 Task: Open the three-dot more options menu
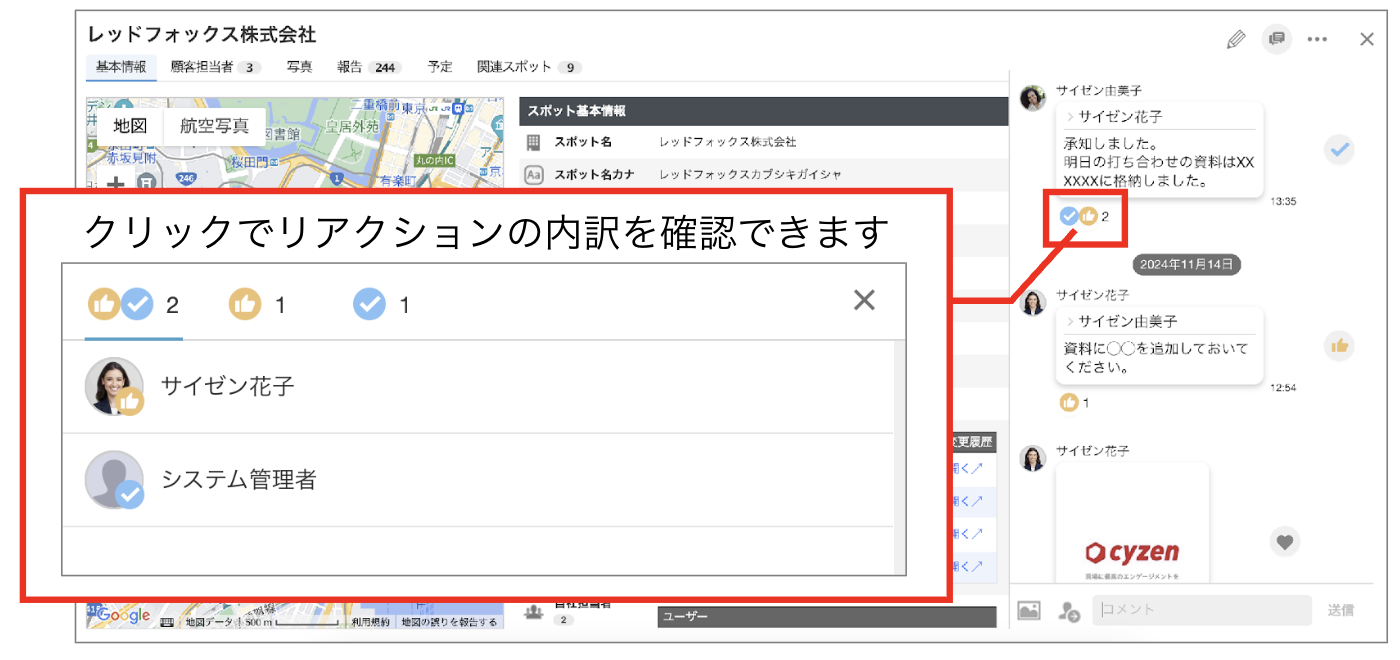coord(1317,40)
